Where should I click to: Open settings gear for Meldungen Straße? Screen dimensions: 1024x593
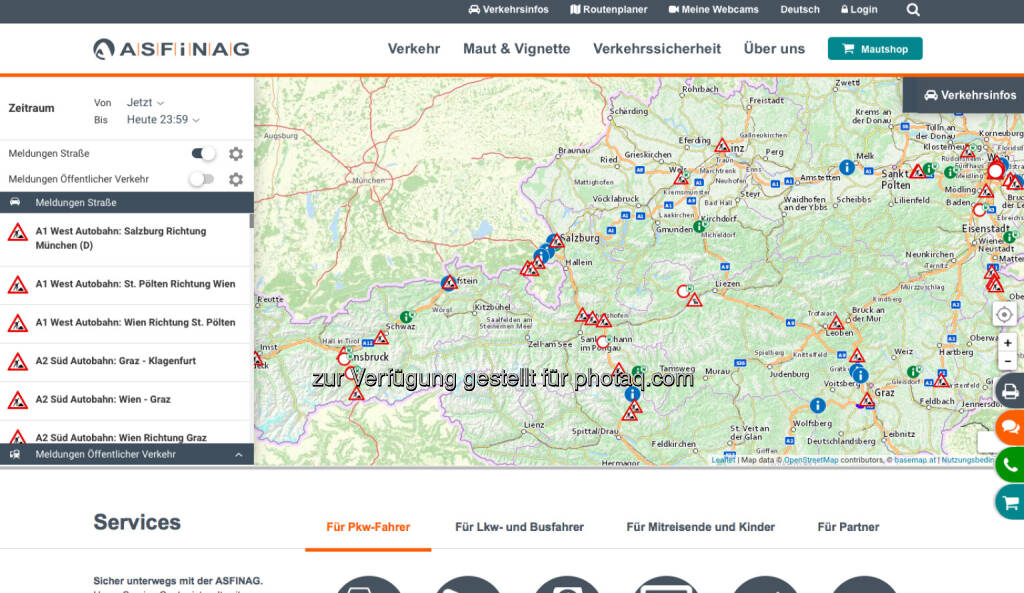coord(236,153)
